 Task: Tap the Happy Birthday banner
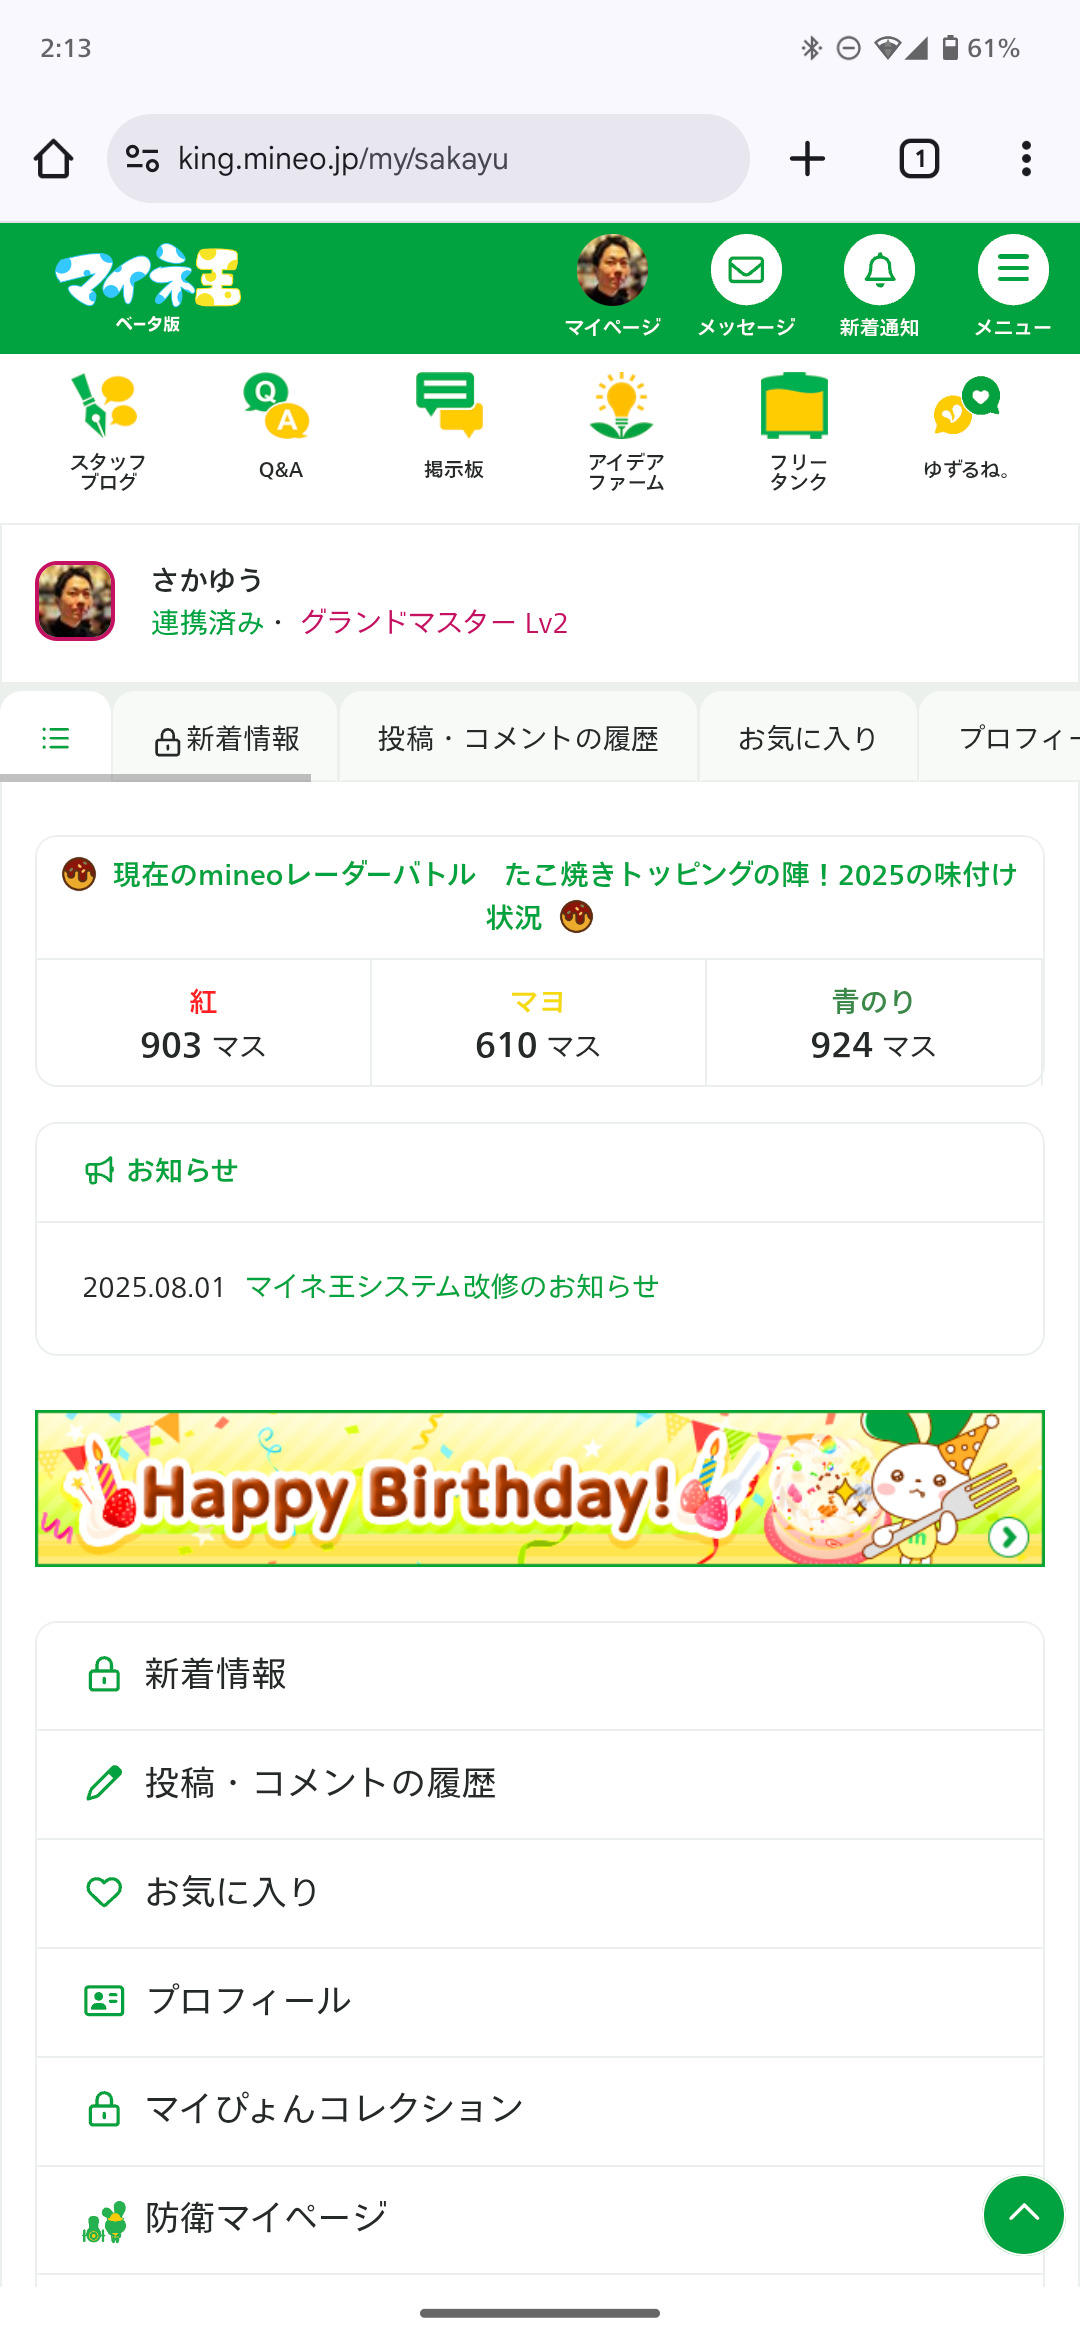click(x=540, y=1488)
